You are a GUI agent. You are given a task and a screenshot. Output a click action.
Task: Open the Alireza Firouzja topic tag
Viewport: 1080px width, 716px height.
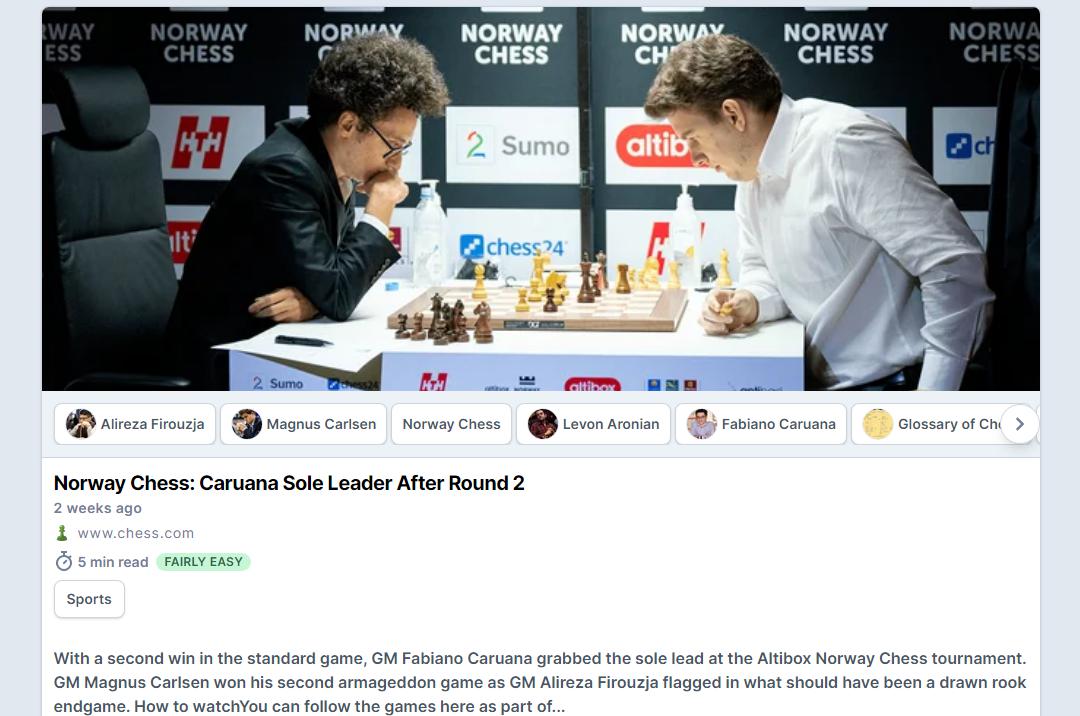point(135,424)
